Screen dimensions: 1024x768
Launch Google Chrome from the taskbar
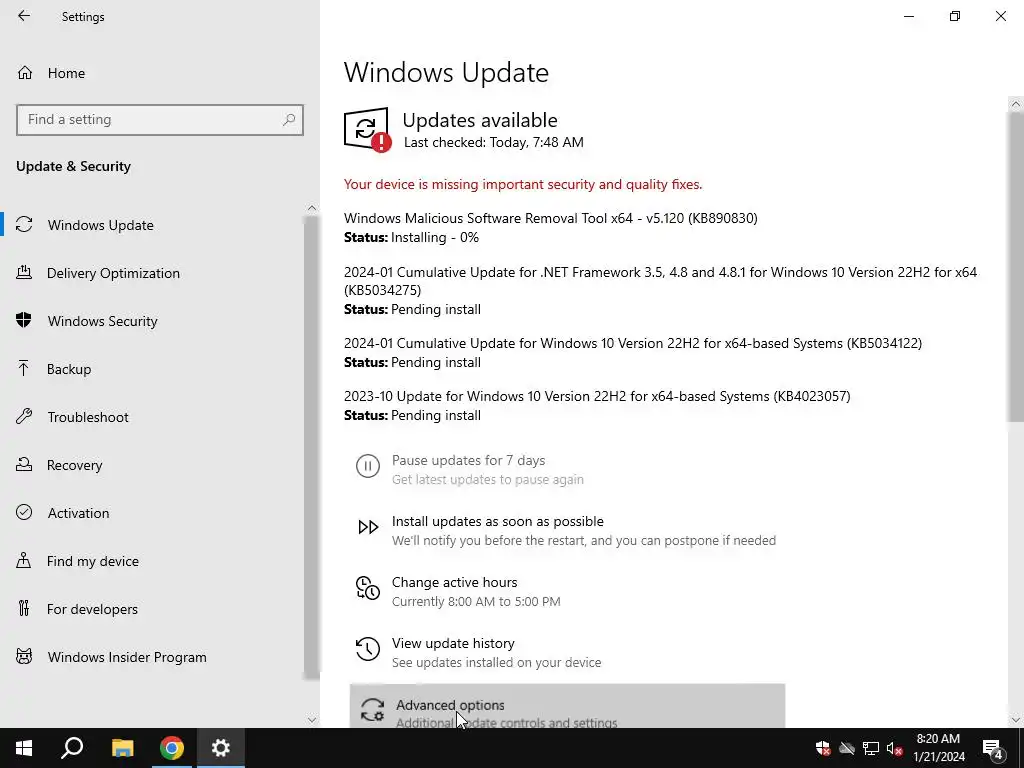[172, 748]
